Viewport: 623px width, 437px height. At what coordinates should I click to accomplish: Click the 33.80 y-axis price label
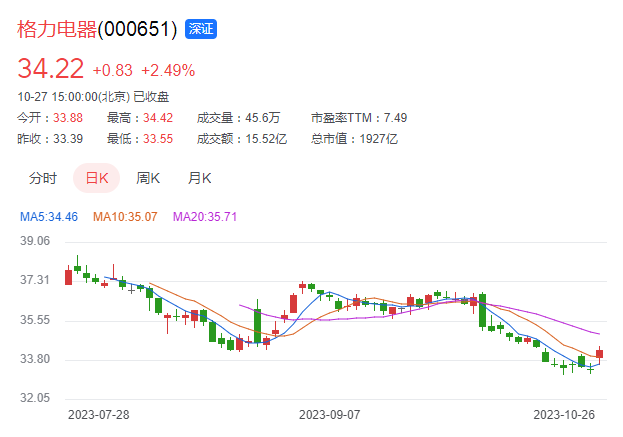click(35, 359)
